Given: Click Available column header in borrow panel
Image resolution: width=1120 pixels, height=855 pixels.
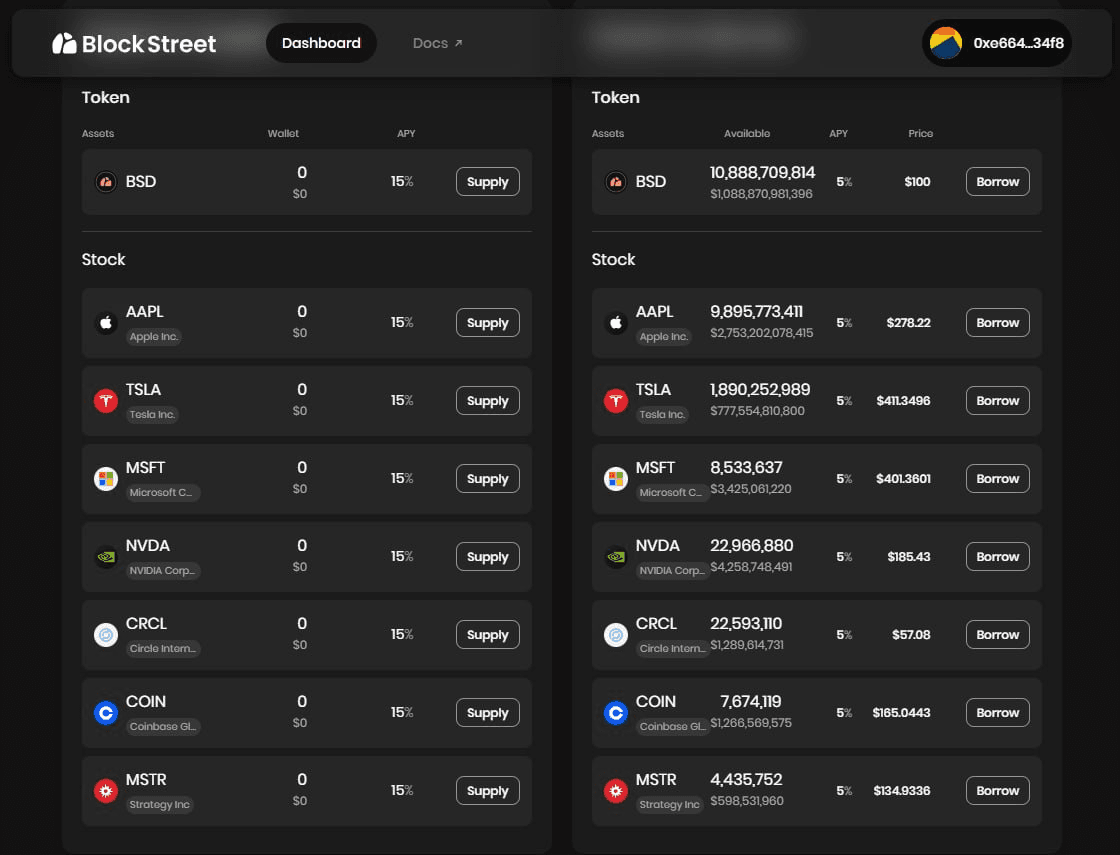Looking at the screenshot, I should click(747, 134).
